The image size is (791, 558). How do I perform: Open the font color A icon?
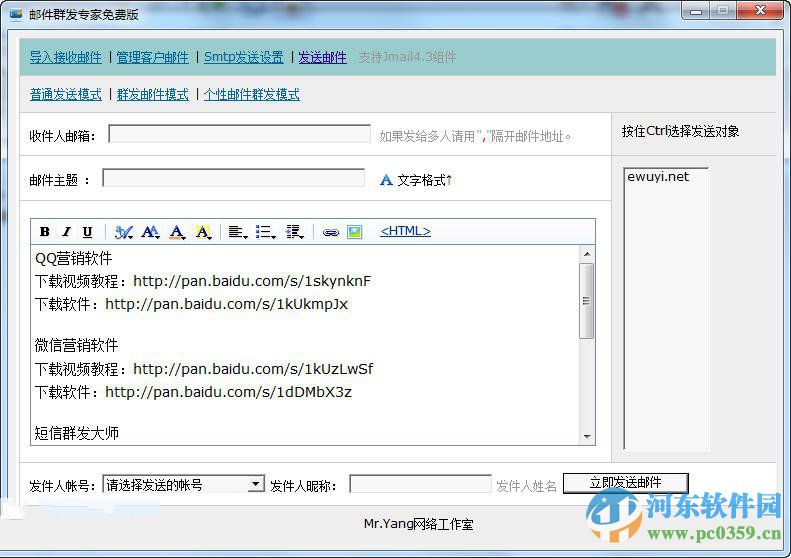pyautogui.click(x=177, y=232)
